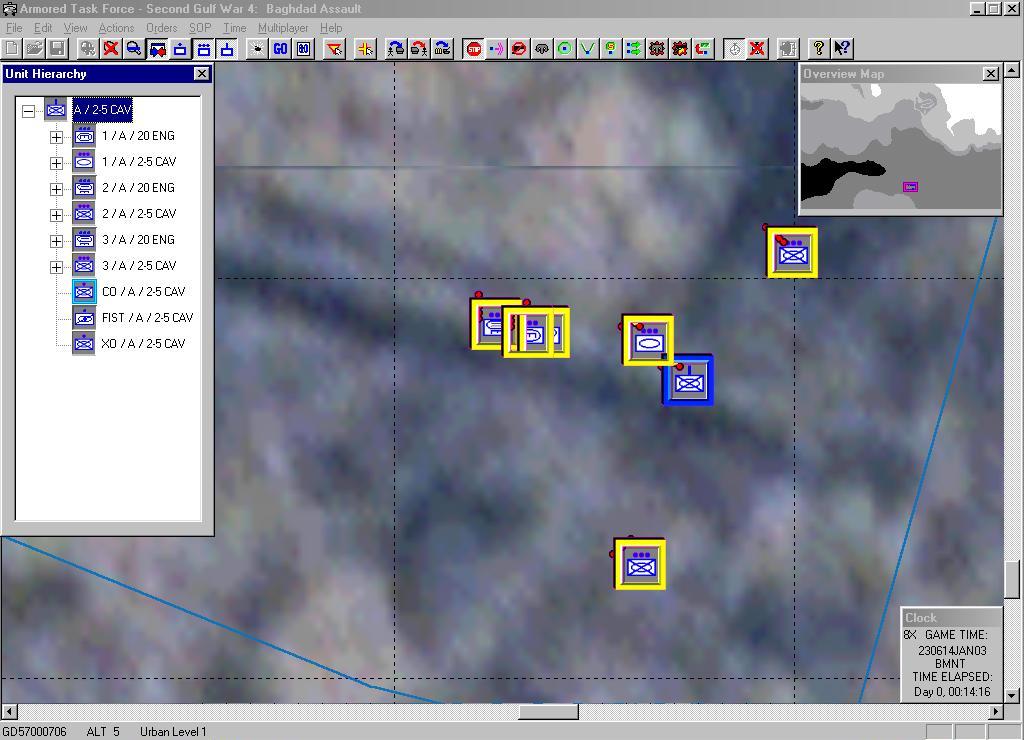Viewport: 1024px width, 740px height.
Task: Click the green V formation icon
Action: 588,48
